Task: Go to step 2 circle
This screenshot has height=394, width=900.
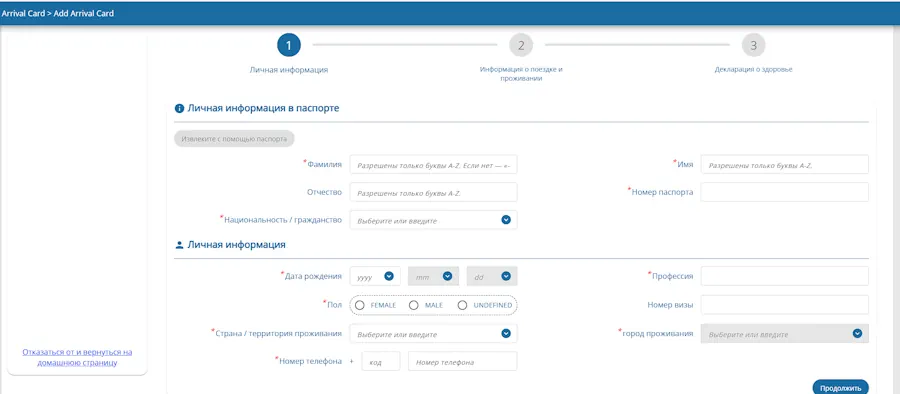Action: point(521,45)
